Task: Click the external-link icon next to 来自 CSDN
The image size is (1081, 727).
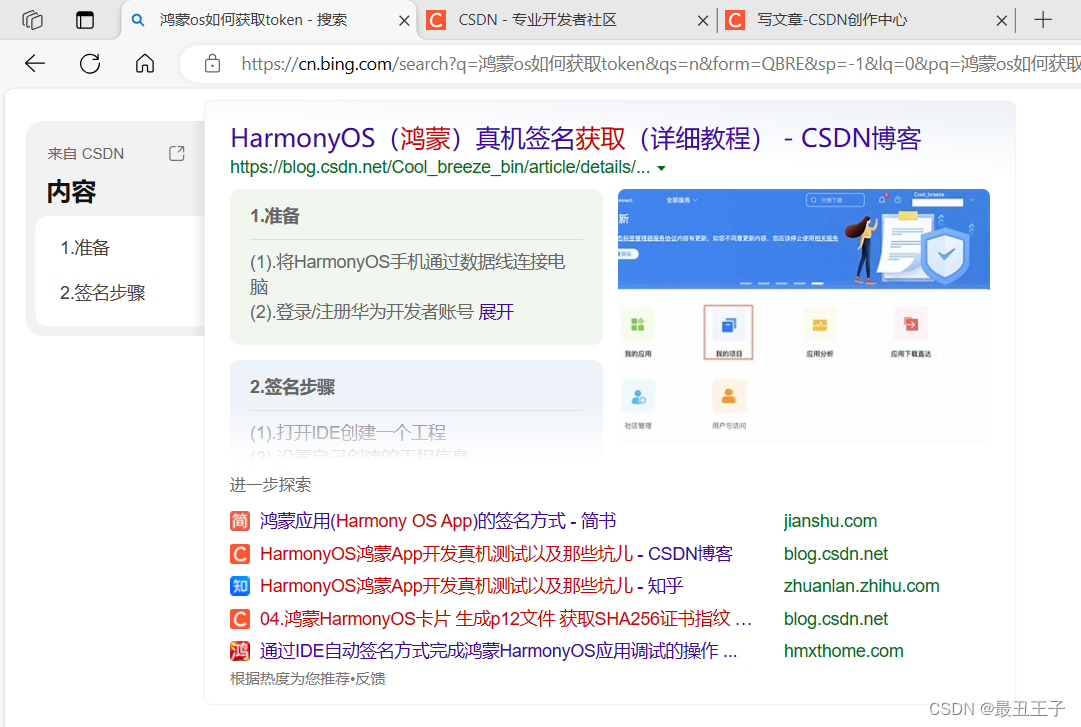Action: coord(176,153)
